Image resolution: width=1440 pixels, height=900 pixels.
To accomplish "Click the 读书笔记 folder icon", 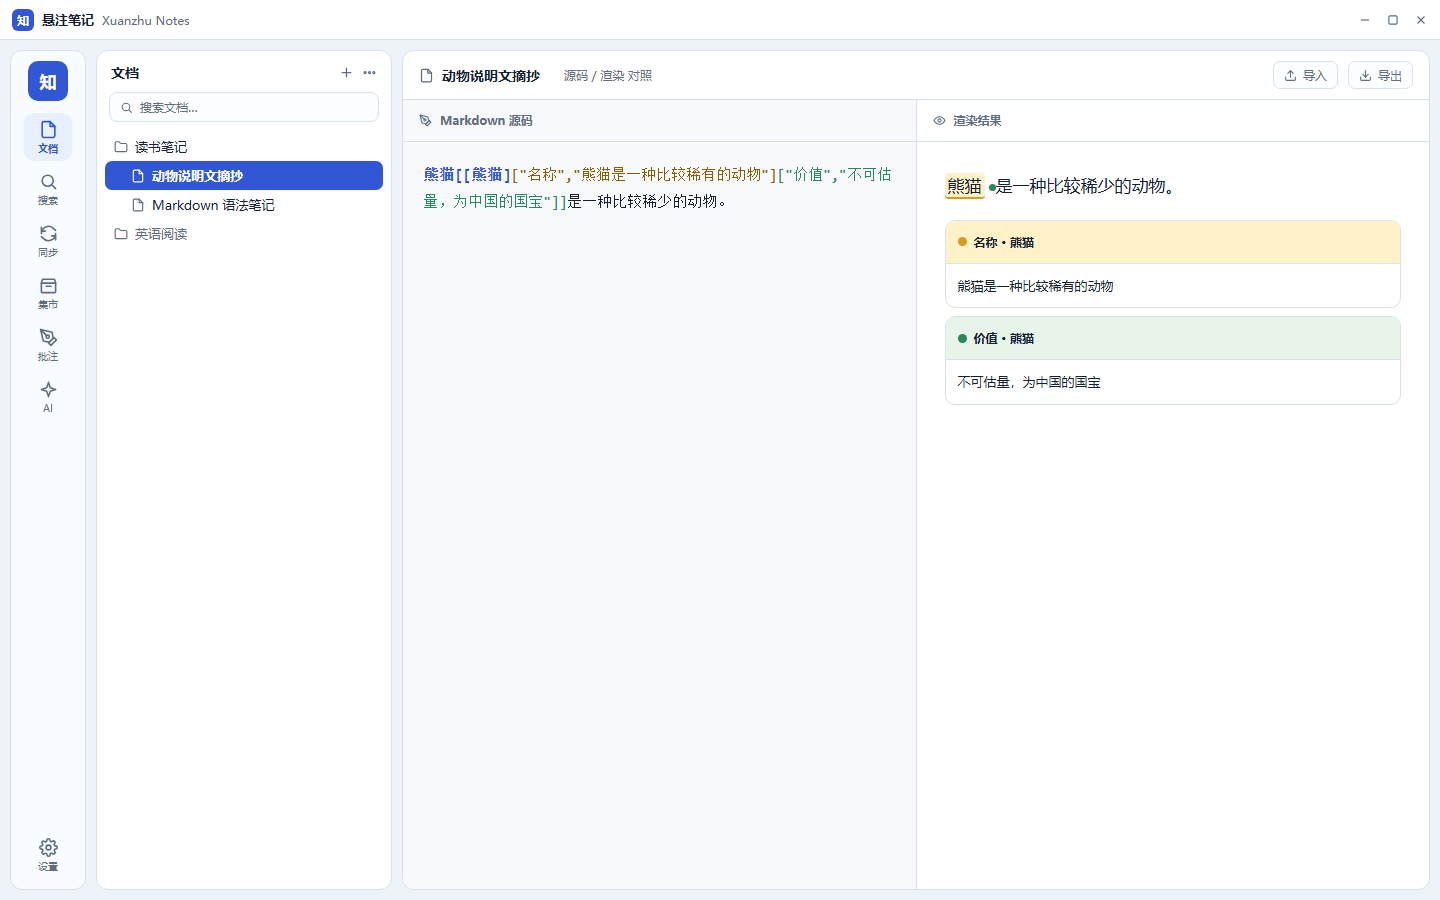I will point(121,147).
